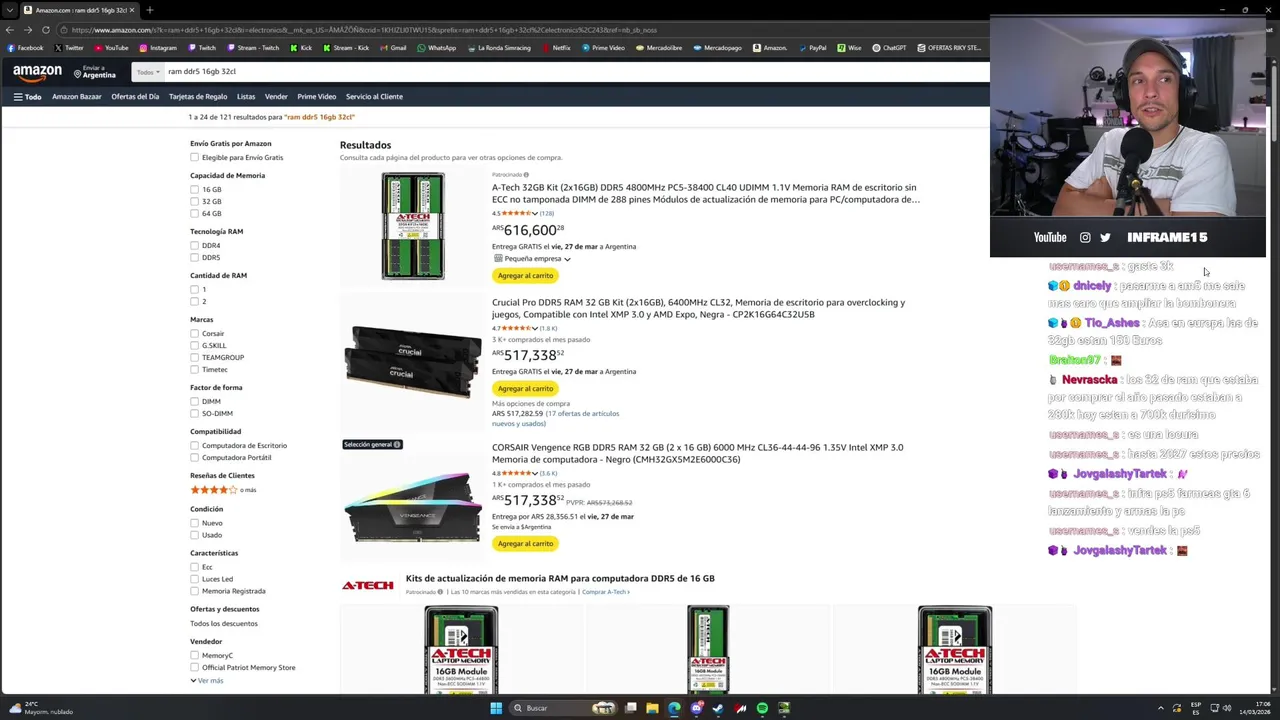Click the Amazon search input field

point(575,72)
